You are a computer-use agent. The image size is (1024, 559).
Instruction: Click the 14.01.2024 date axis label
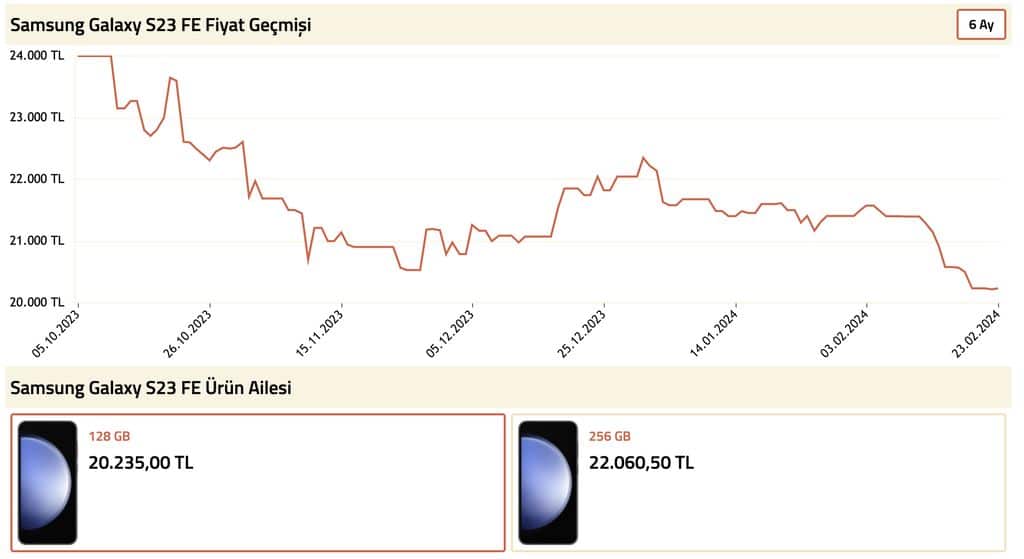point(714,334)
